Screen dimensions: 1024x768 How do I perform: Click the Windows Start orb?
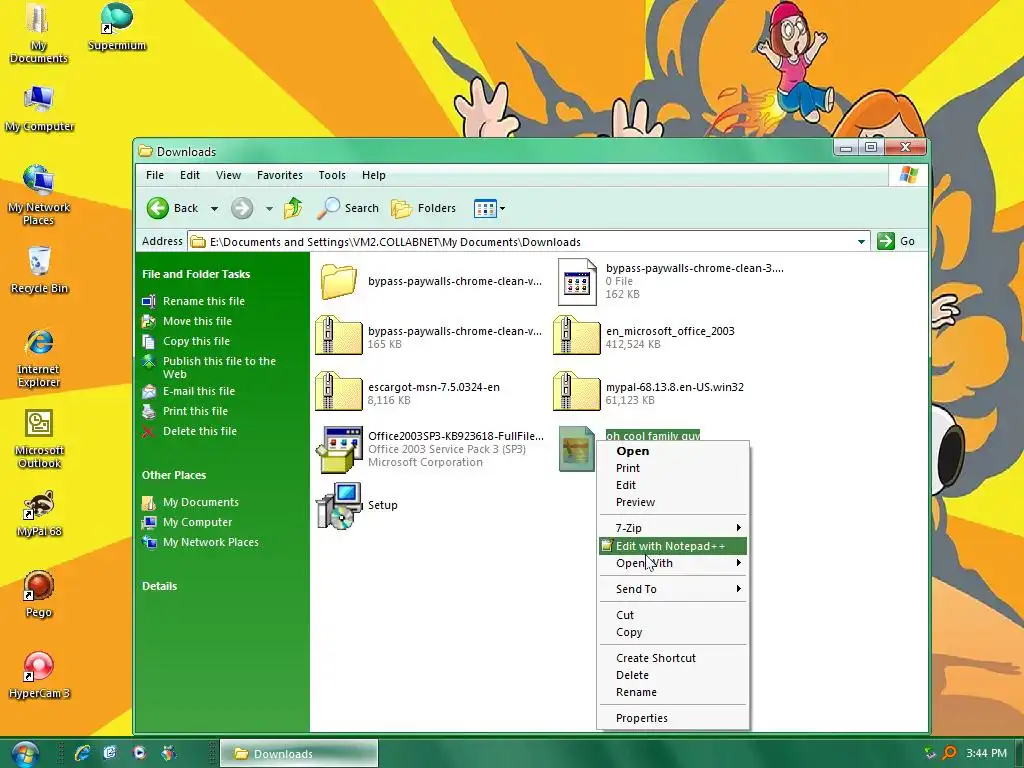24,754
